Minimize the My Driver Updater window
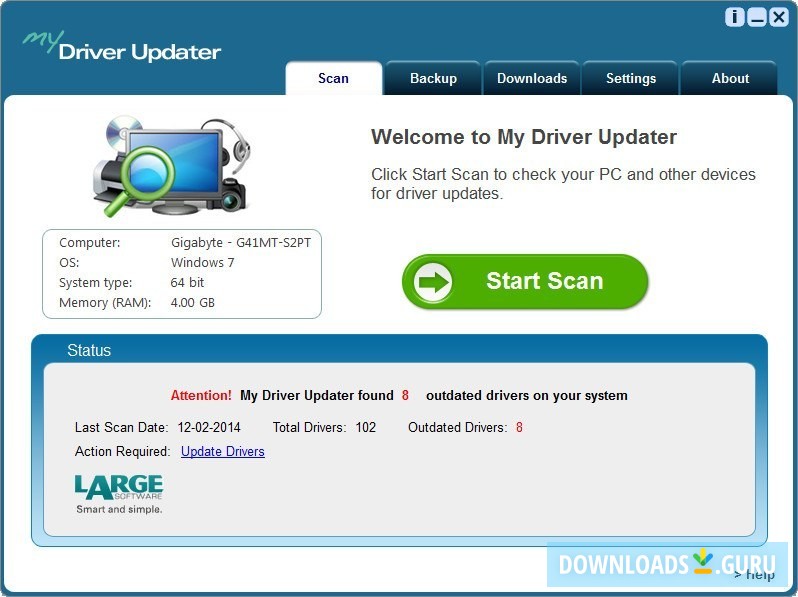This screenshot has width=798, height=597. tap(757, 17)
